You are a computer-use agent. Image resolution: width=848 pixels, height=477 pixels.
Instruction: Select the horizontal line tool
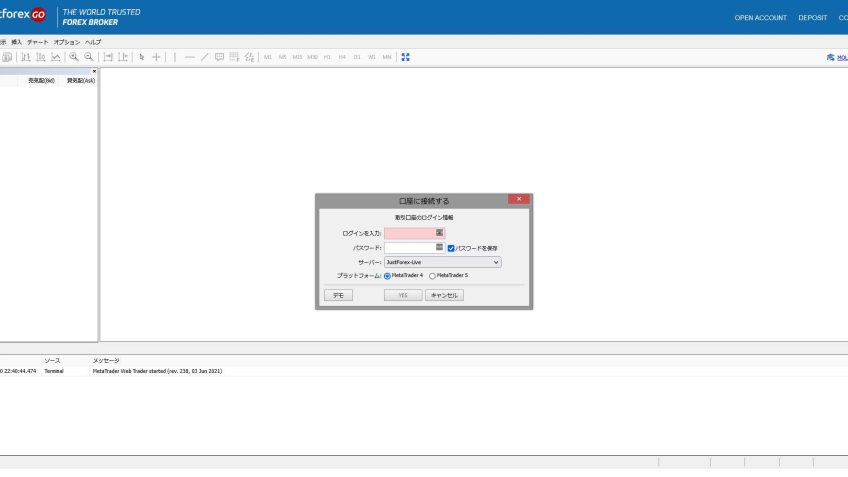click(x=190, y=57)
